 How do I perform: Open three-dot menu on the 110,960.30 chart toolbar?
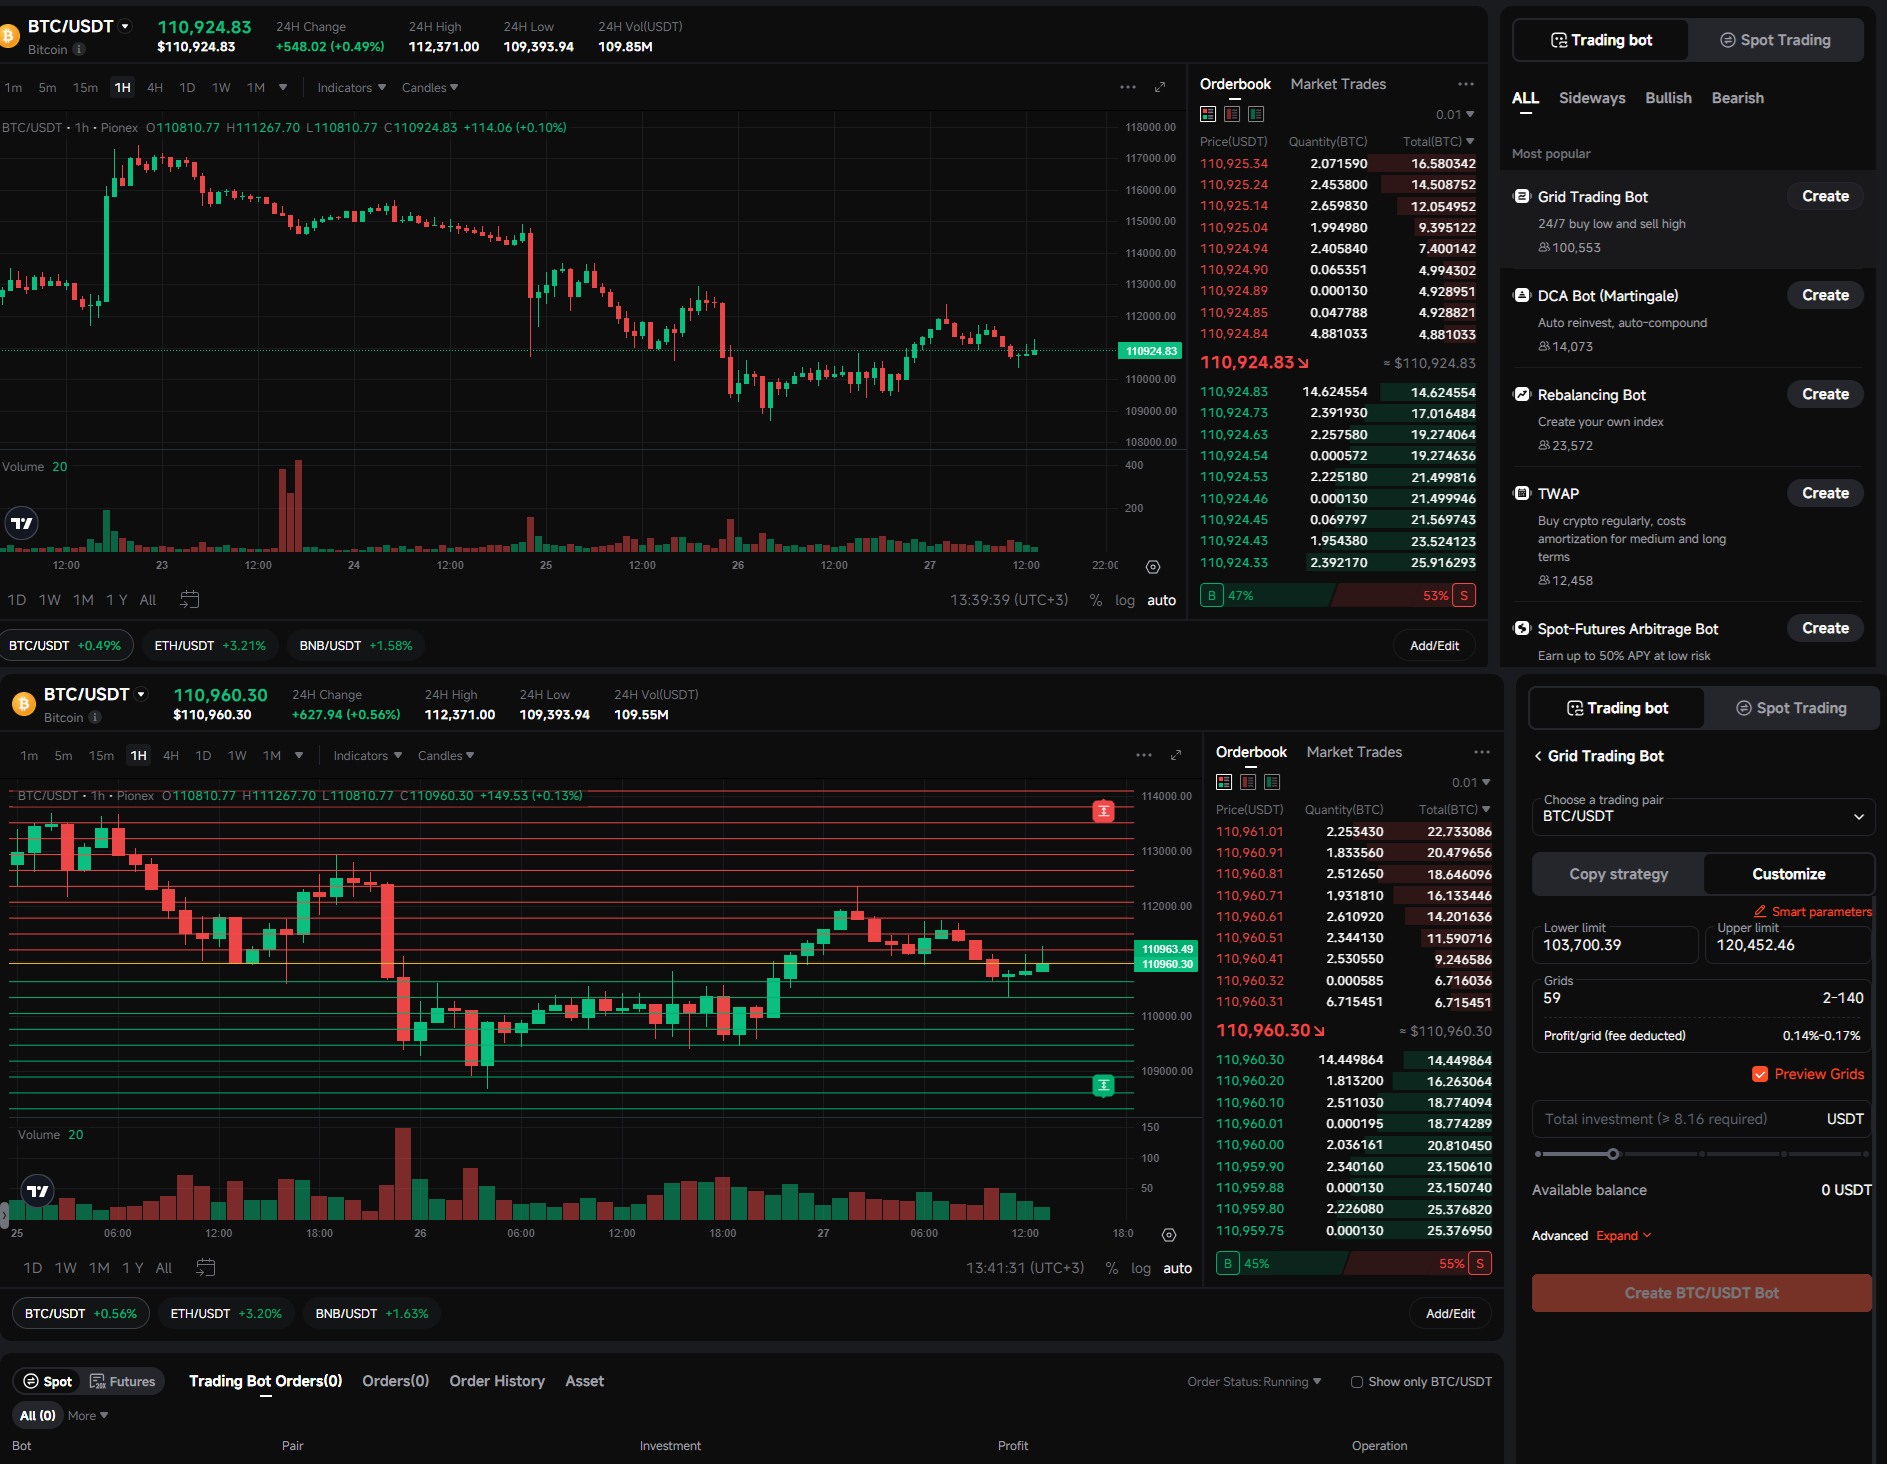tap(1144, 756)
